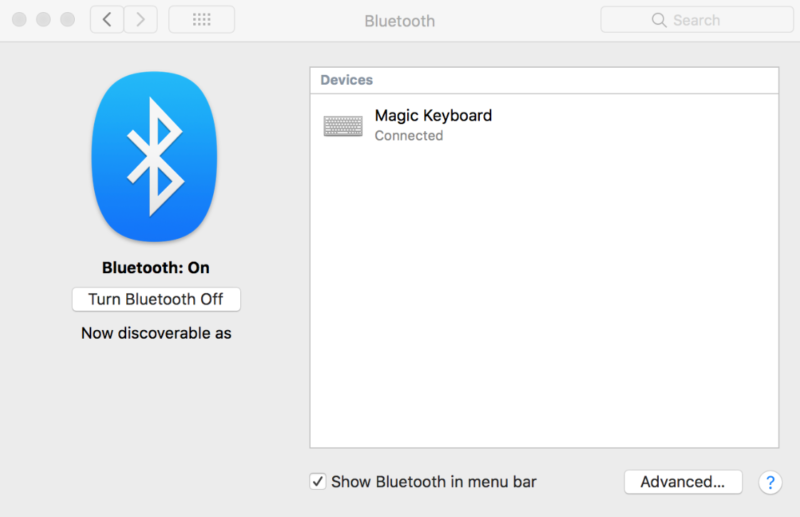800x517 pixels.
Task: Click the magnifying glass search icon
Action: click(658, 20)
